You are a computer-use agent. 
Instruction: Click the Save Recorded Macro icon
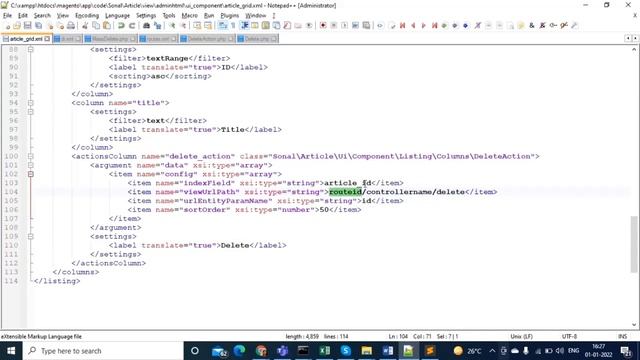366,26
